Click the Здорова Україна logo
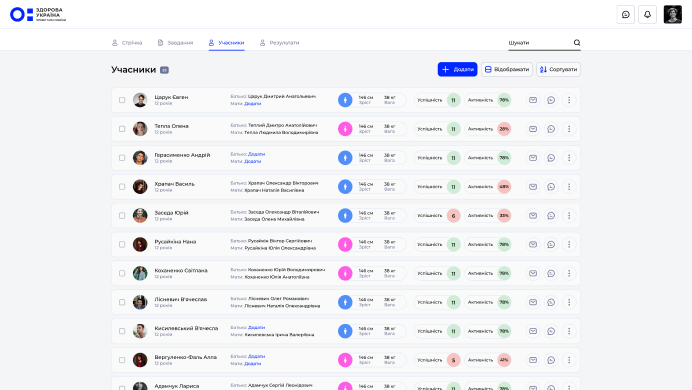 38,14
